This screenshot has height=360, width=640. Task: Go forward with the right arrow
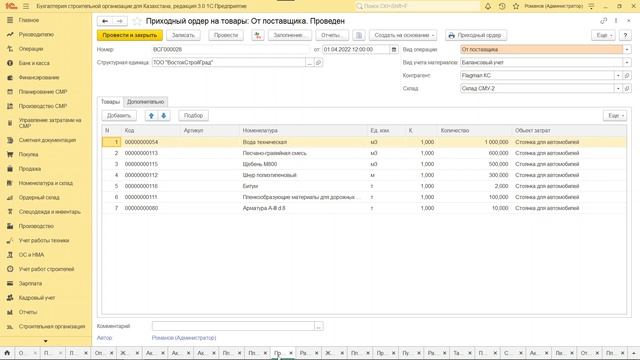tap(119, 21)
